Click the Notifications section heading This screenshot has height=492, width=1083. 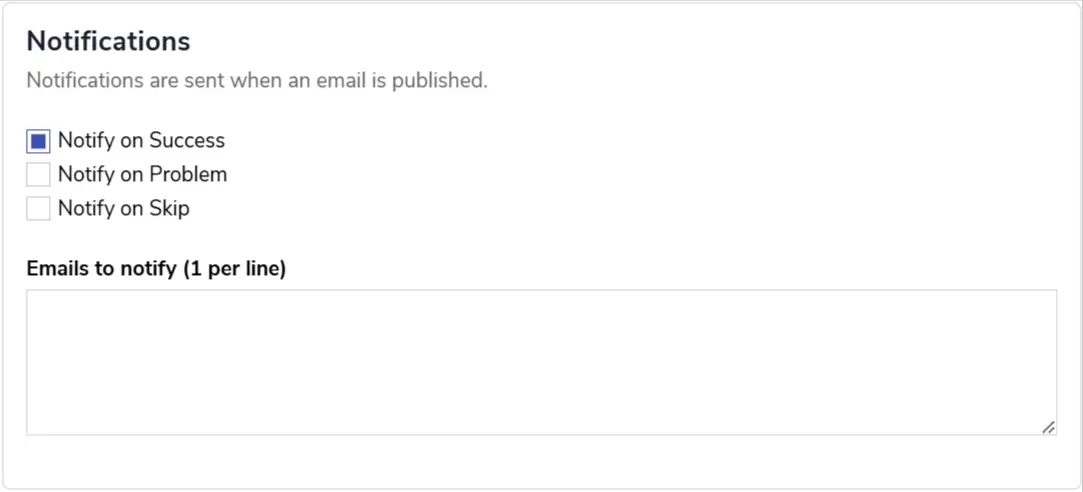pos(108,42)
